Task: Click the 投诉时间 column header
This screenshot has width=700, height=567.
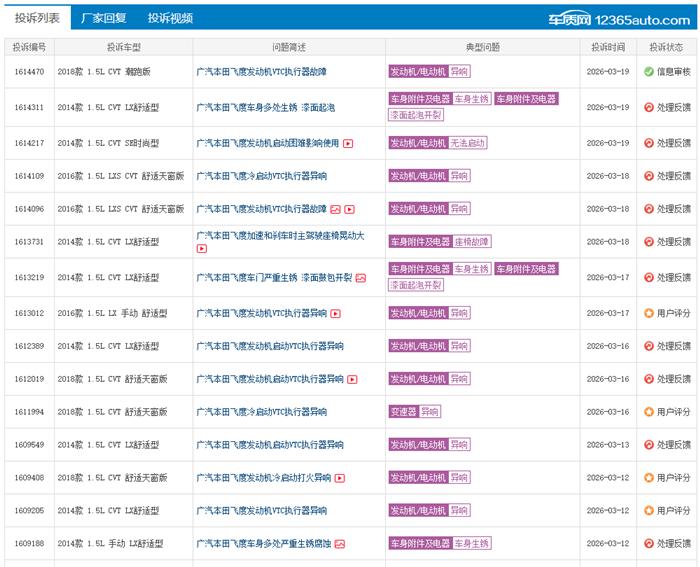Action: pyautogui.click(x=607, y=47)
